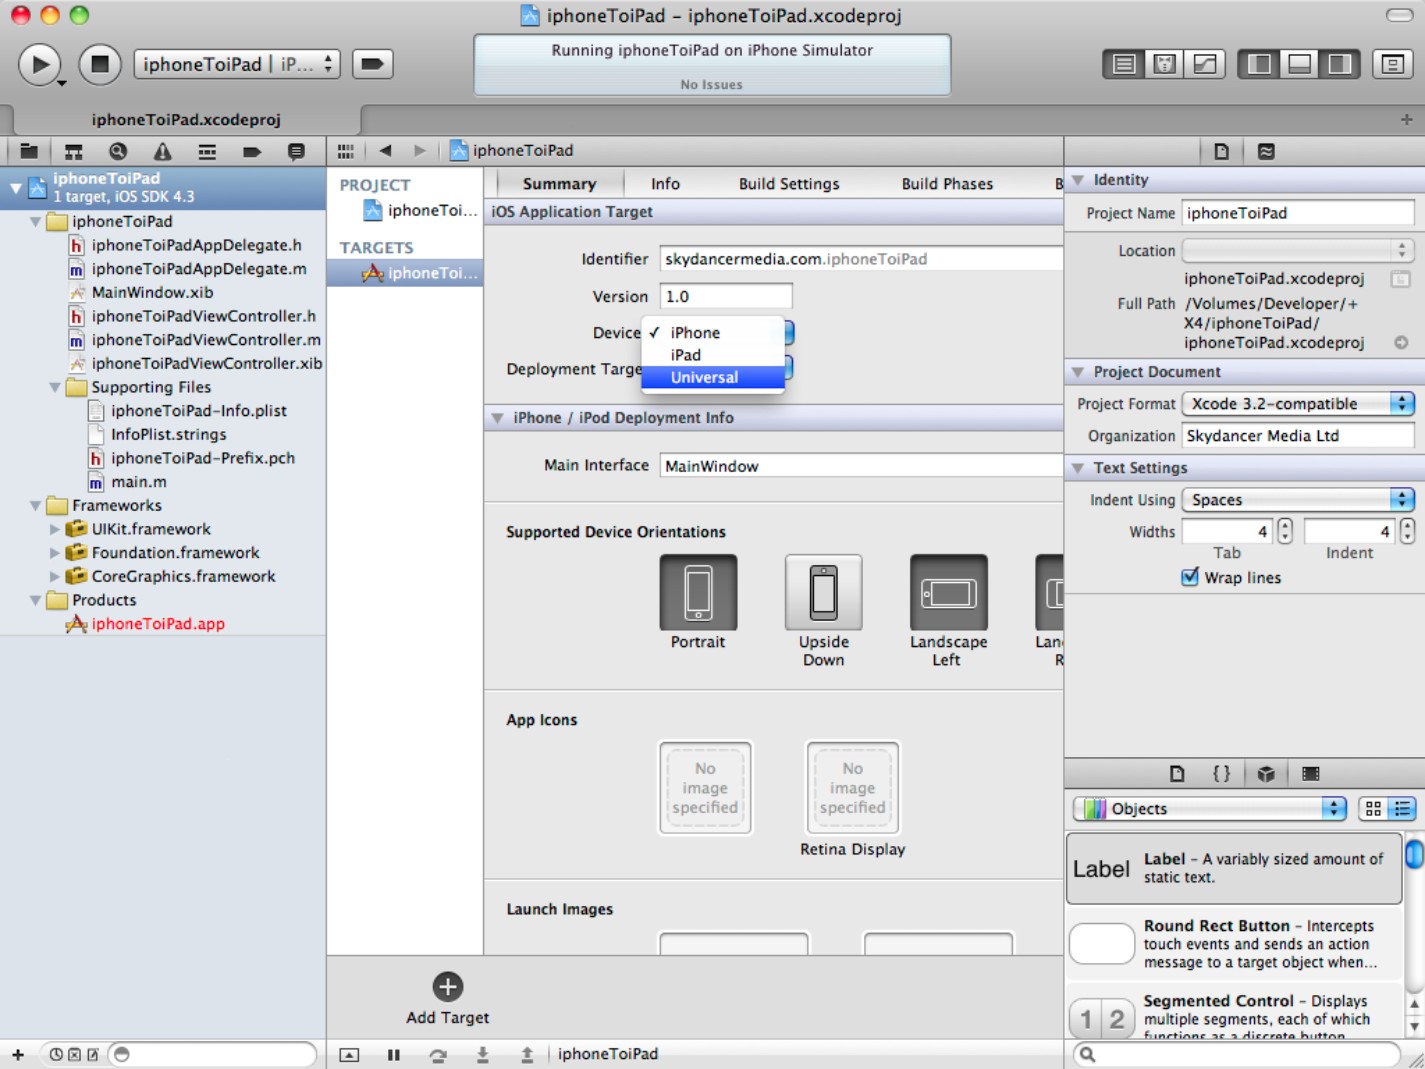Show the Quick Help inspector
This screenshot has height=1069, width=1425.
pos(1266,152)
